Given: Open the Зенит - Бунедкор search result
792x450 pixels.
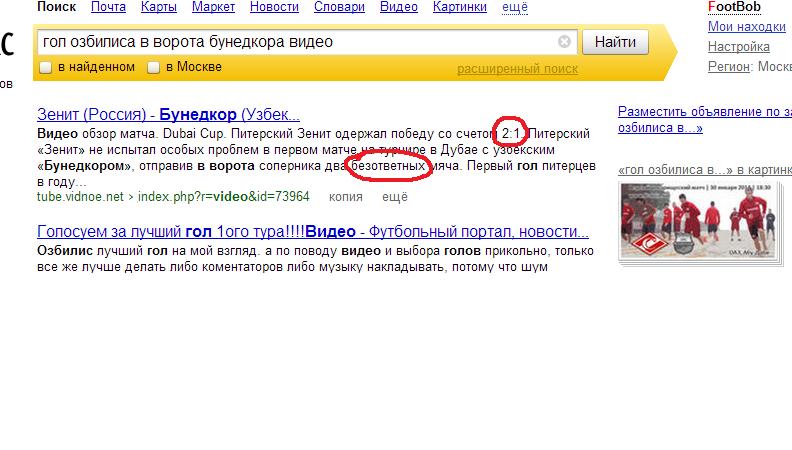Looking at the screenshot, I should 168,114.
